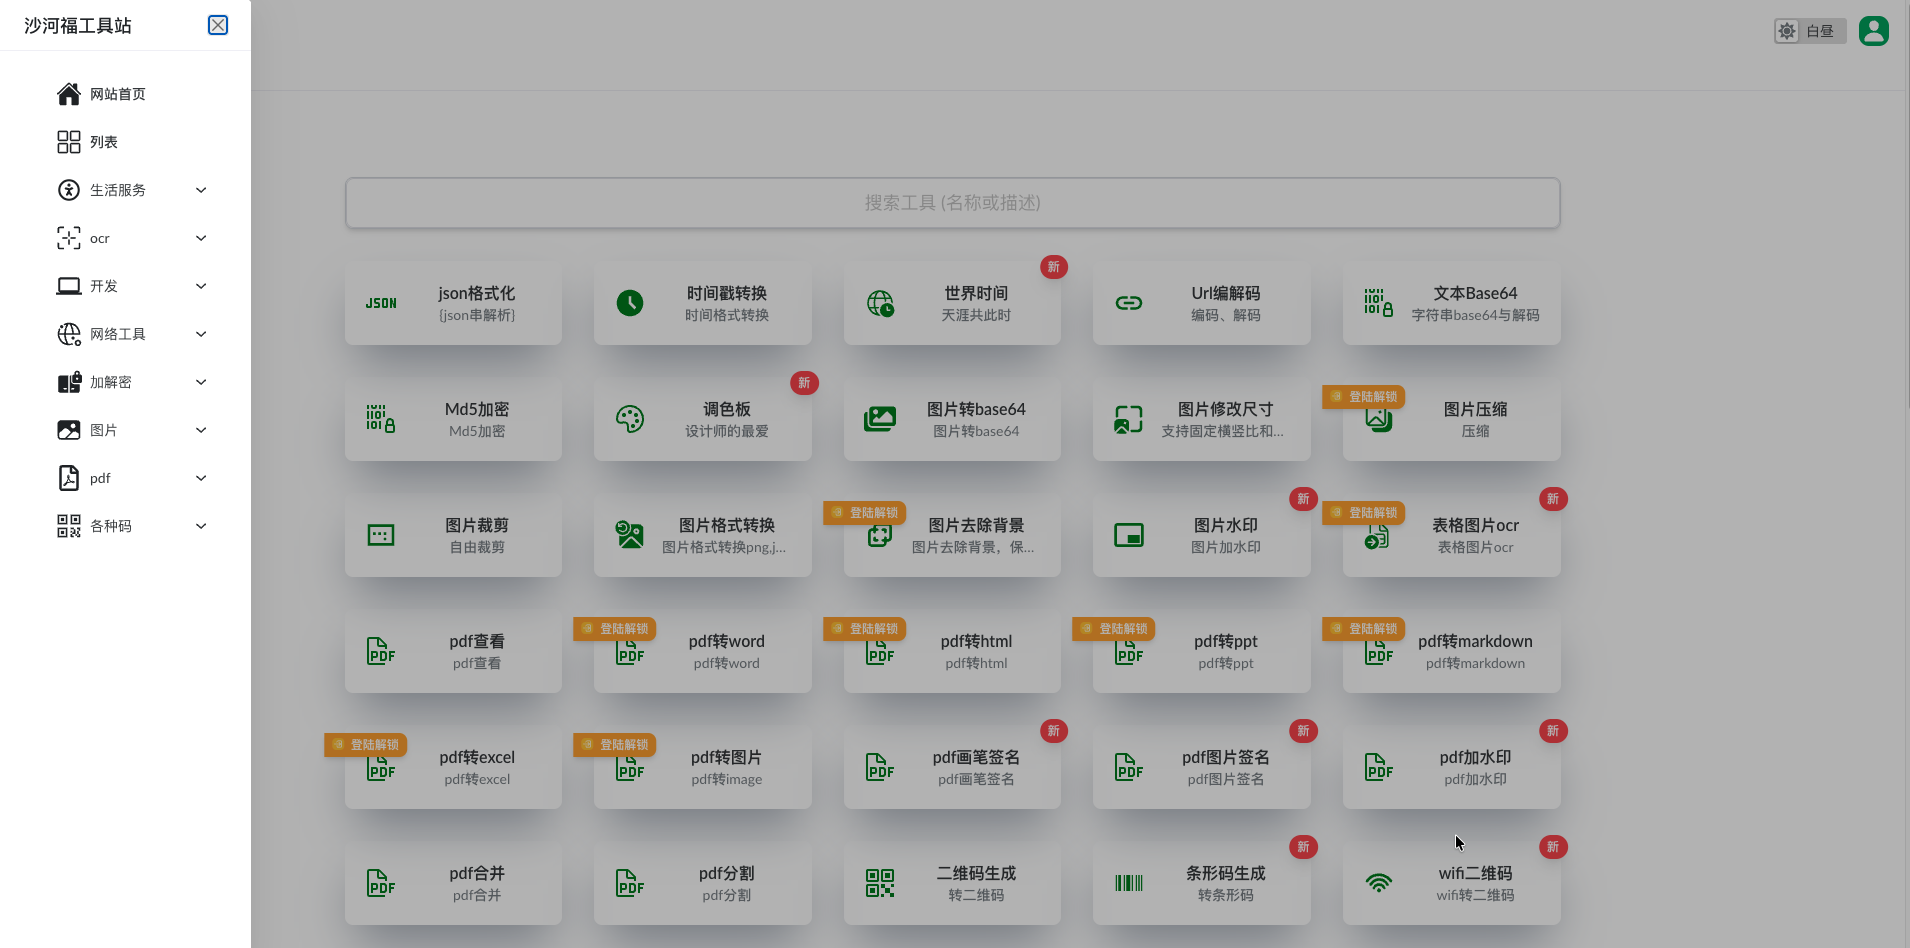Image resolution: width=1910 pixels, height=948 pixels.
Task: Click the 列表 grid icon
Action: tap(68, 142)
